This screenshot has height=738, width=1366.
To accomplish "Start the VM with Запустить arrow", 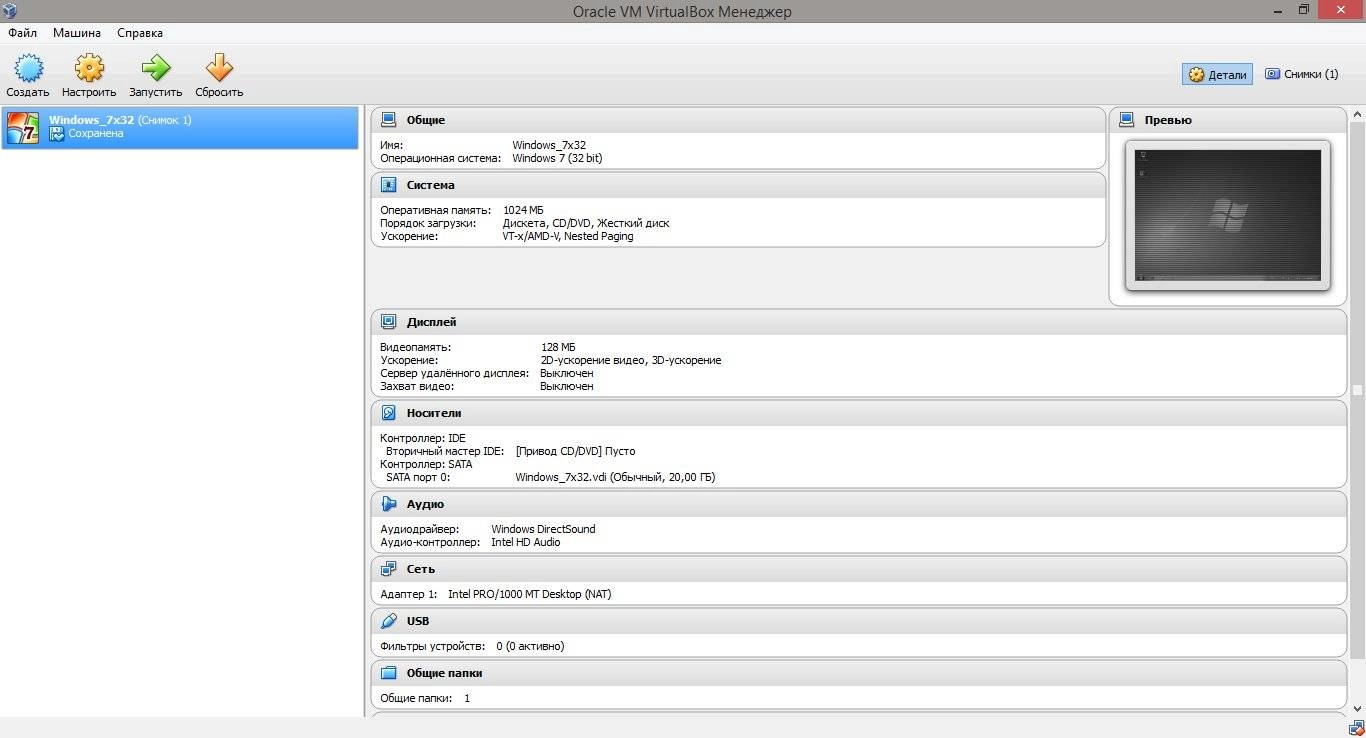I will 155,68.
